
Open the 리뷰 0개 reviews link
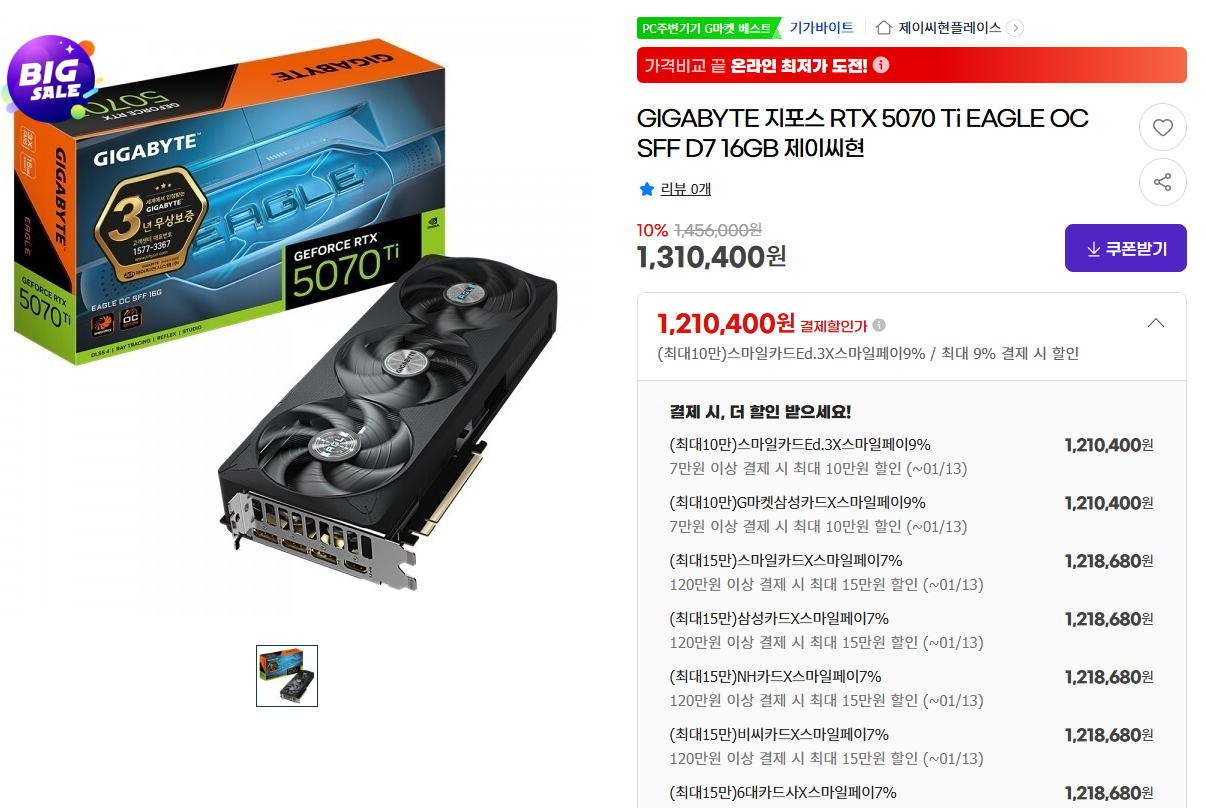pos(685,189)
